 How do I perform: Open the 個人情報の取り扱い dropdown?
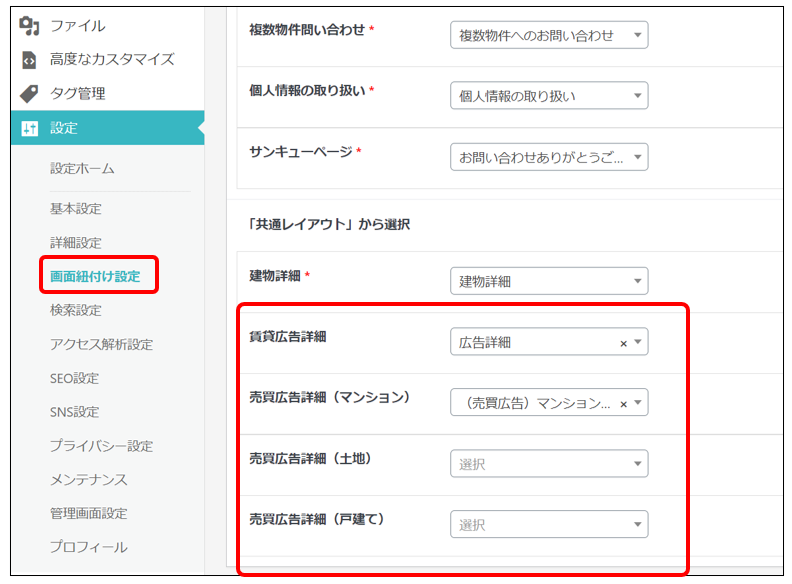coord(548,96)
